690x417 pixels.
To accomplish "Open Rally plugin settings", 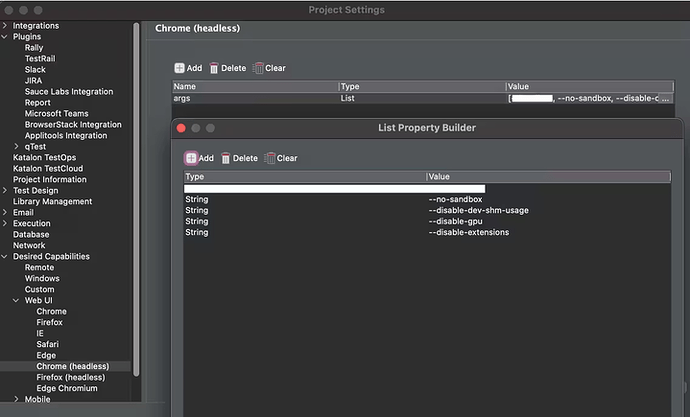I will [34, 48].
